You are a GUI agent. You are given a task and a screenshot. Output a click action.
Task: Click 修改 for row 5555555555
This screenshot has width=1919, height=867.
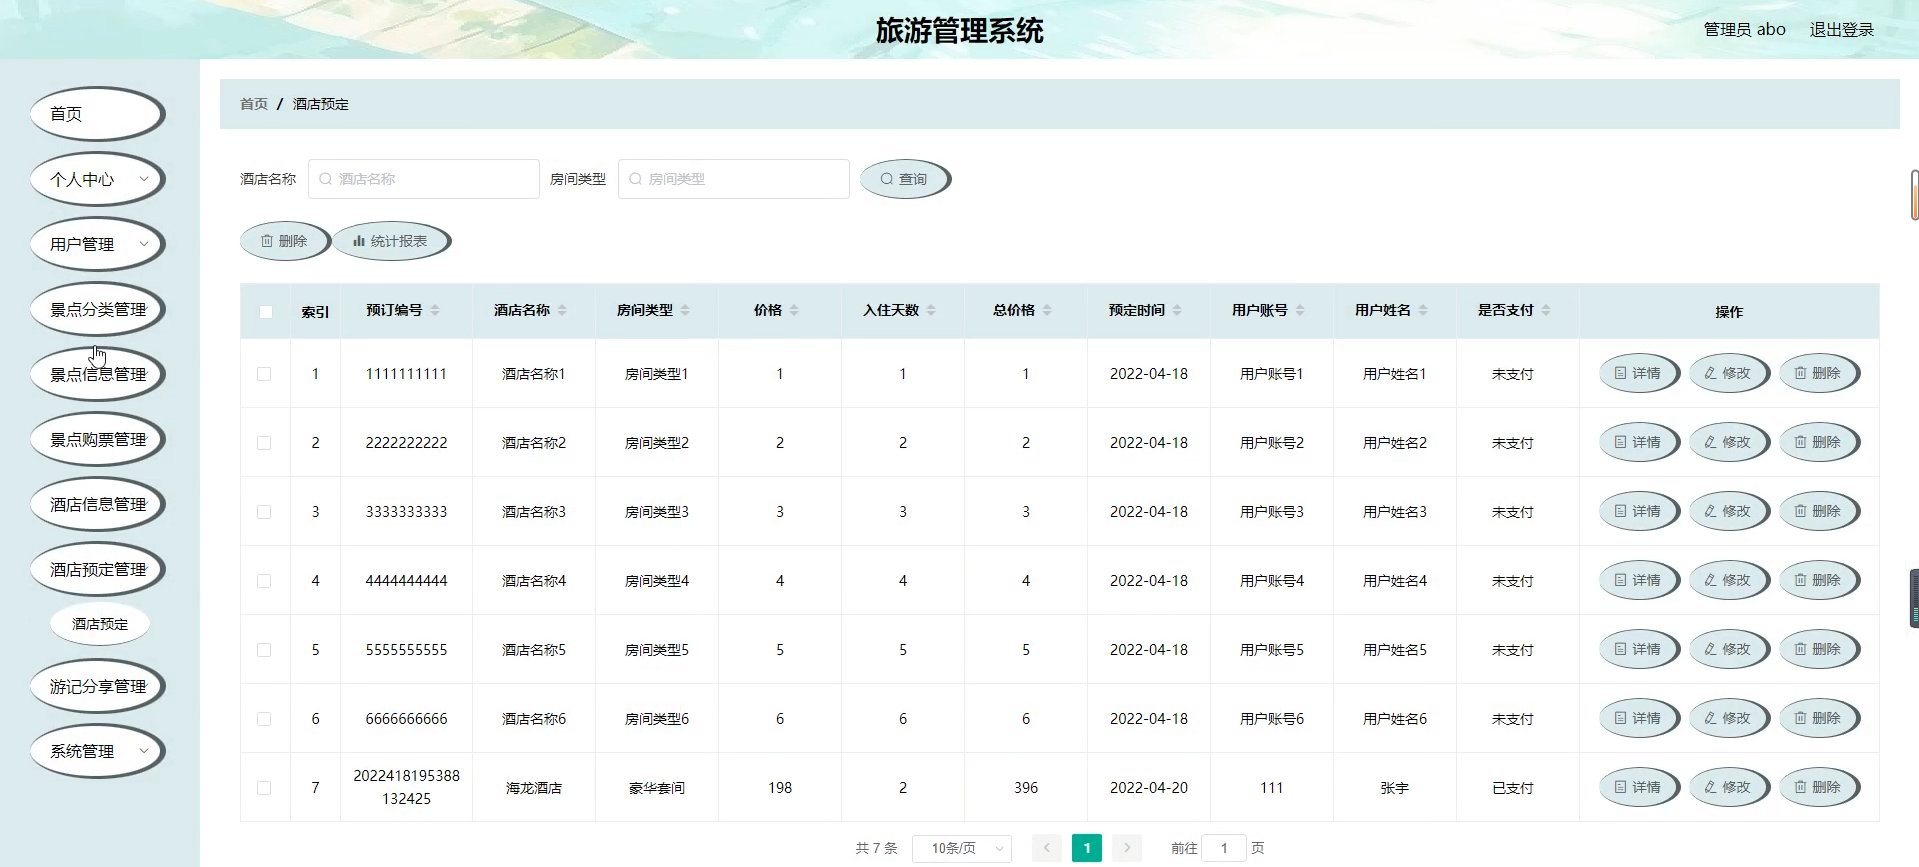point(1728,649)
